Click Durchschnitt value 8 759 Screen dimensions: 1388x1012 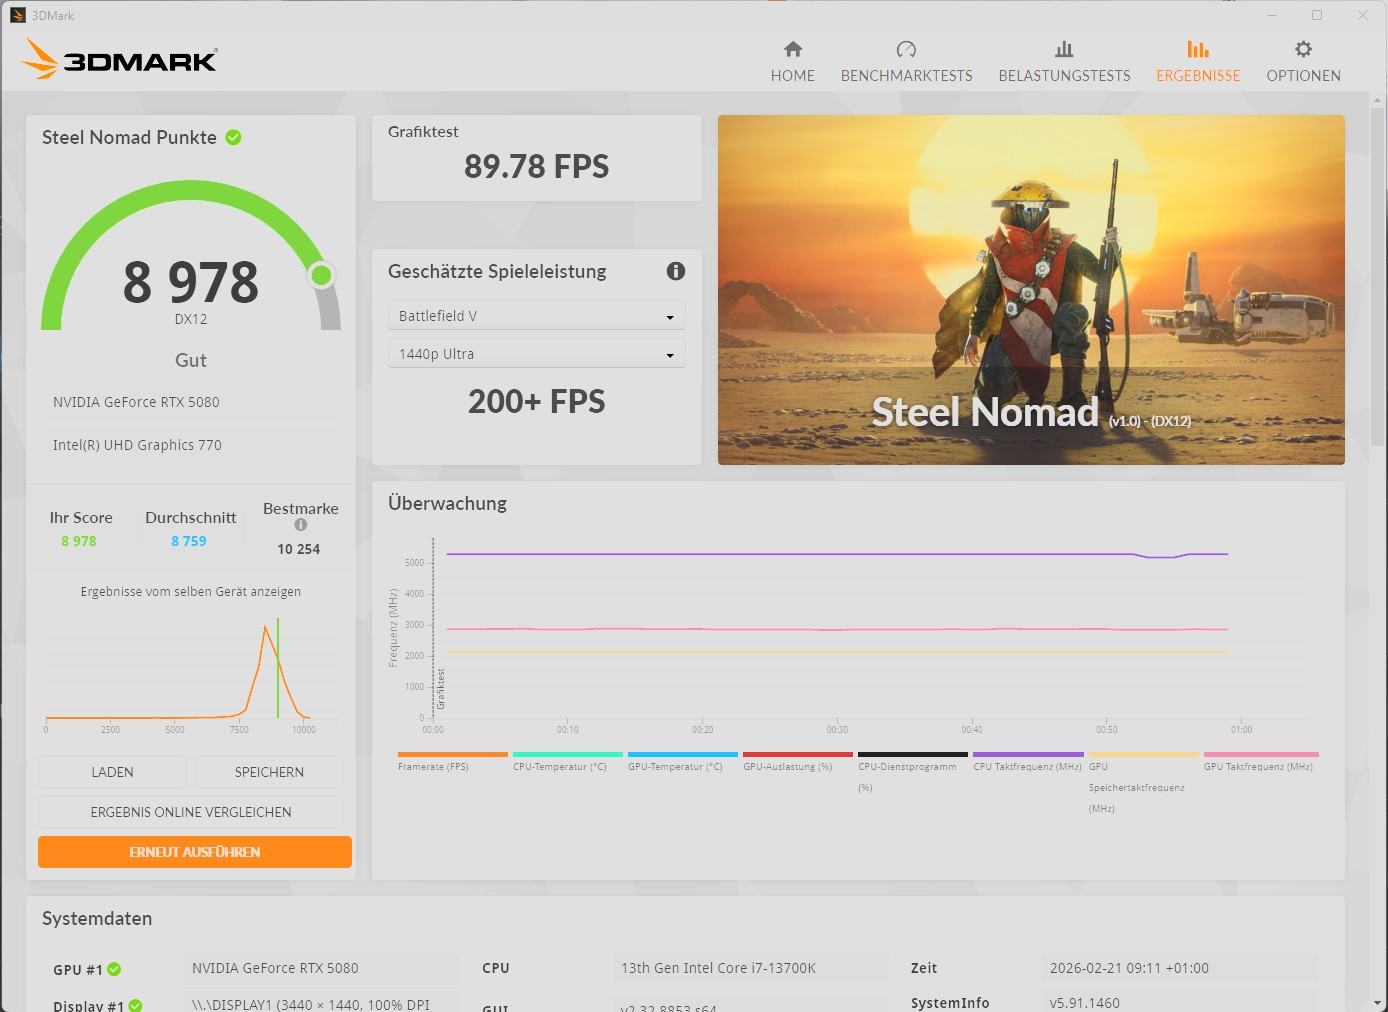(x=189, y=541)
